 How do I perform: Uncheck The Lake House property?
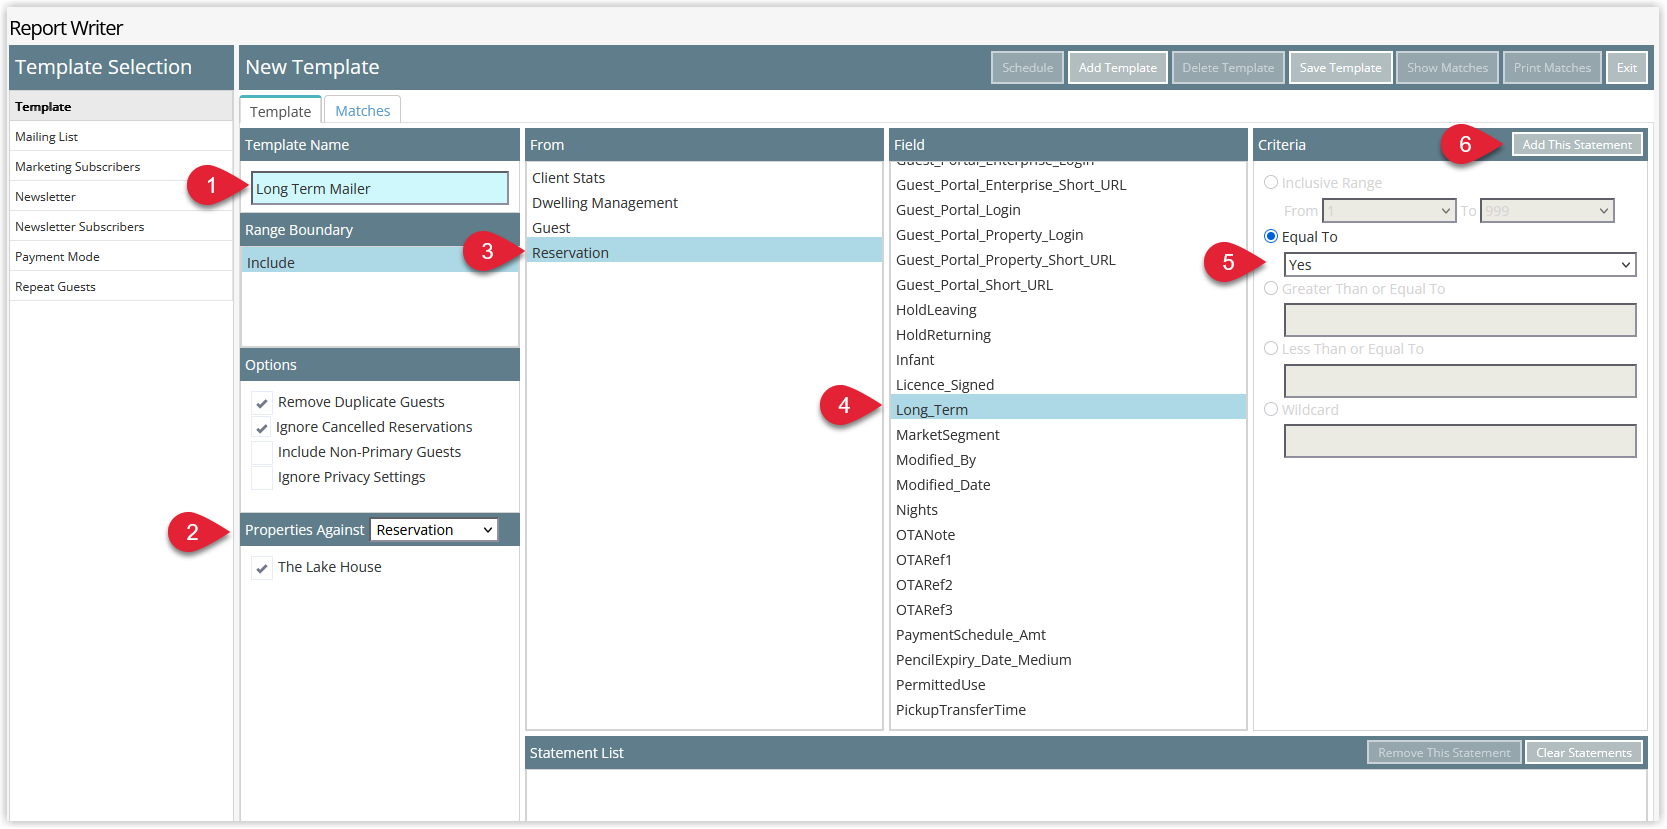tap(262, 568)
